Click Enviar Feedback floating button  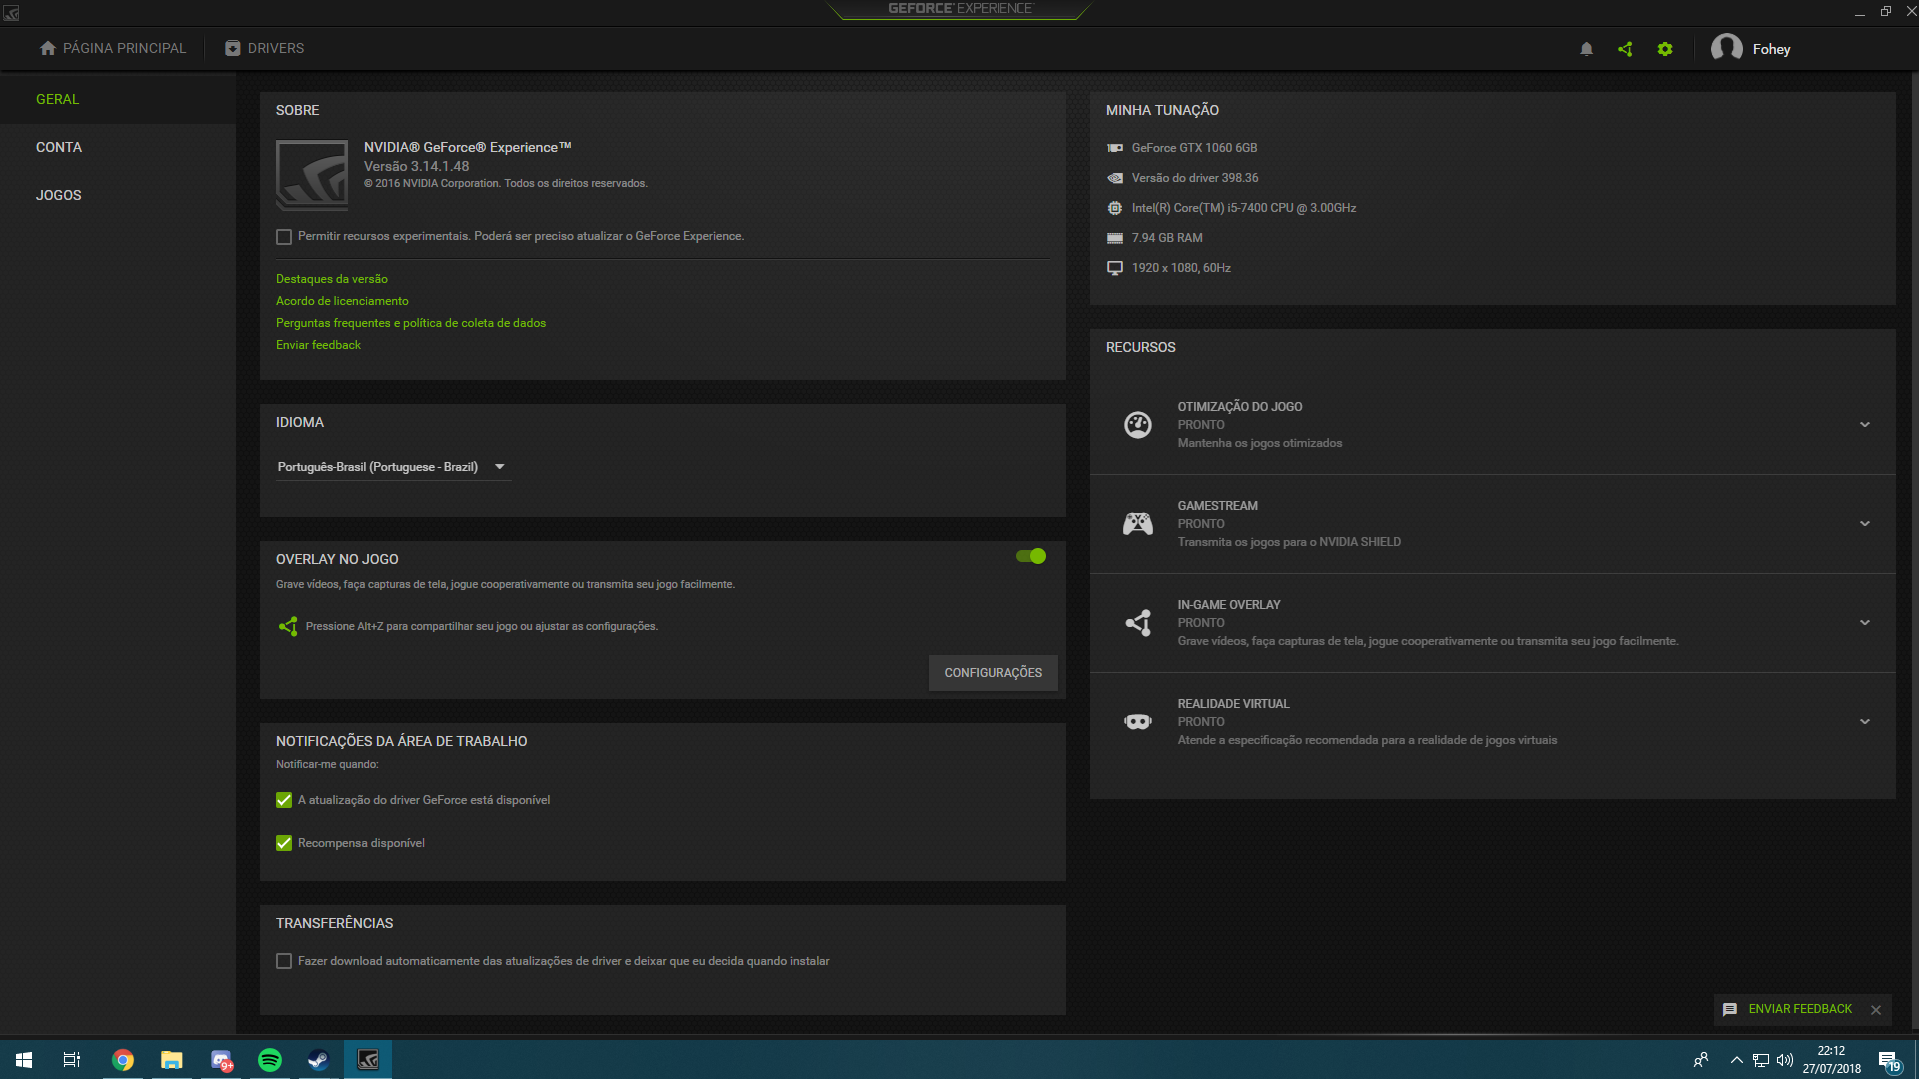click(x=1800, y=1009)
